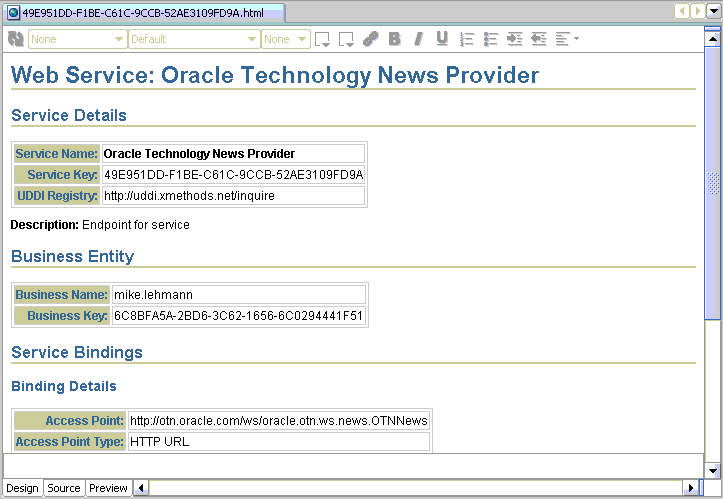The height and width of the screenshot is (499, 723).
Task: Click the scroll tabs right arrow
Action: 698,11
